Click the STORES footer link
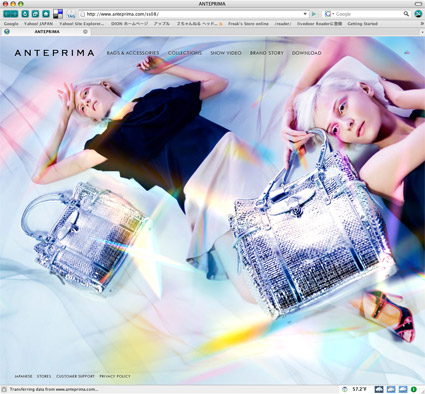425x394 pixels. click(x=44, y=376)
